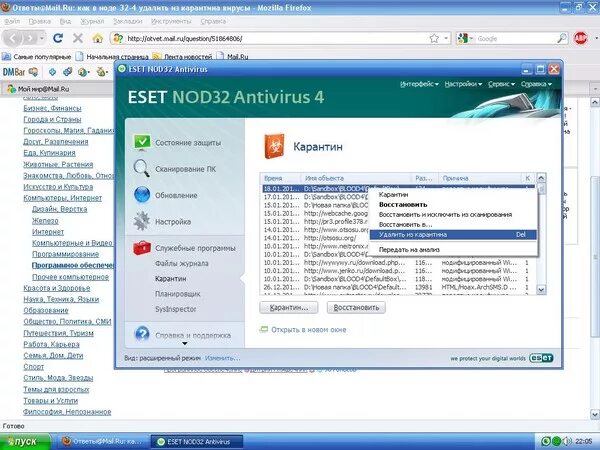Click the Программирование category link
The width and height of the screenshot is (600, 450).
(x=65, y=254)
